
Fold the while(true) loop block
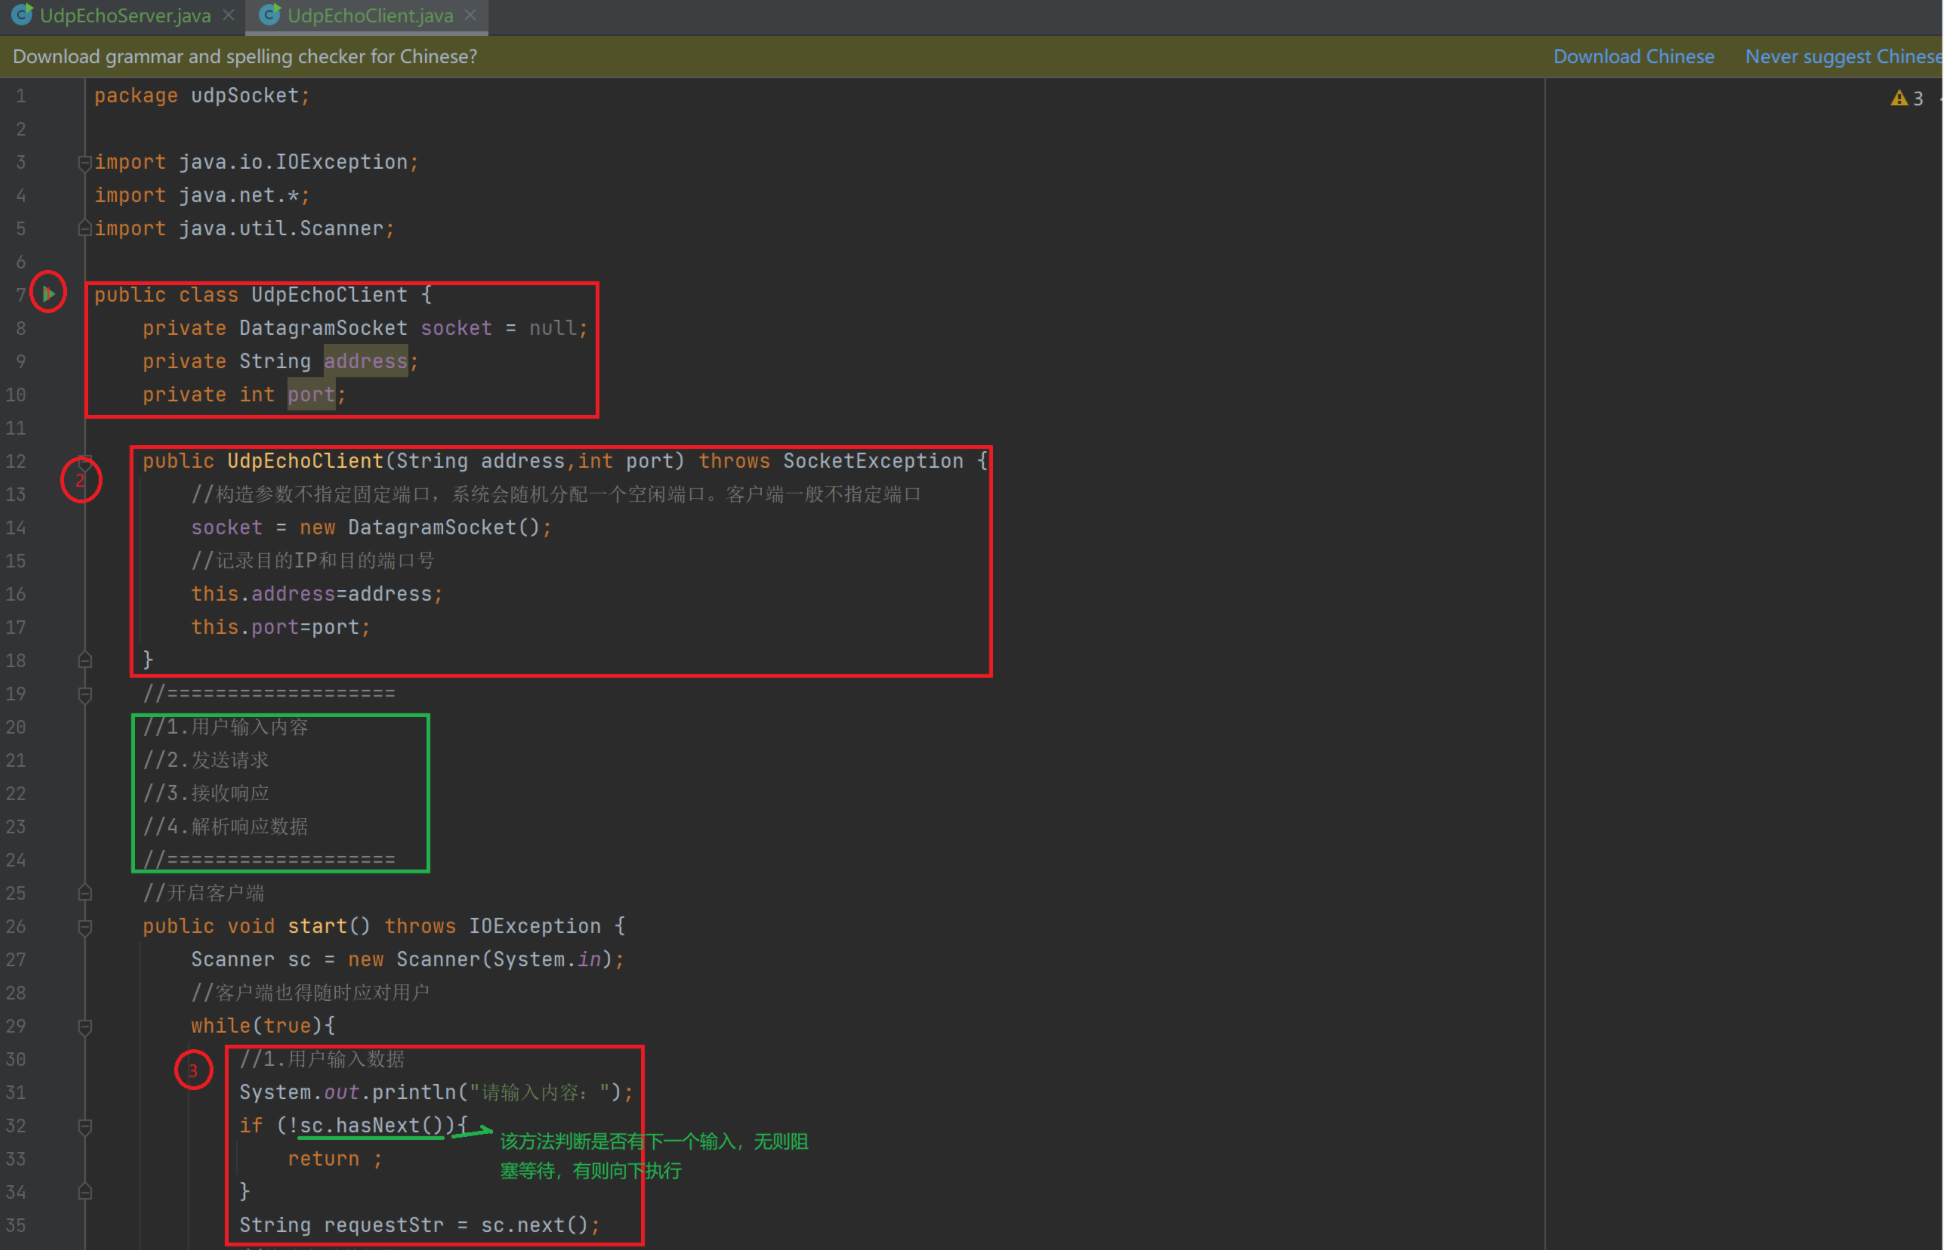85,1026
